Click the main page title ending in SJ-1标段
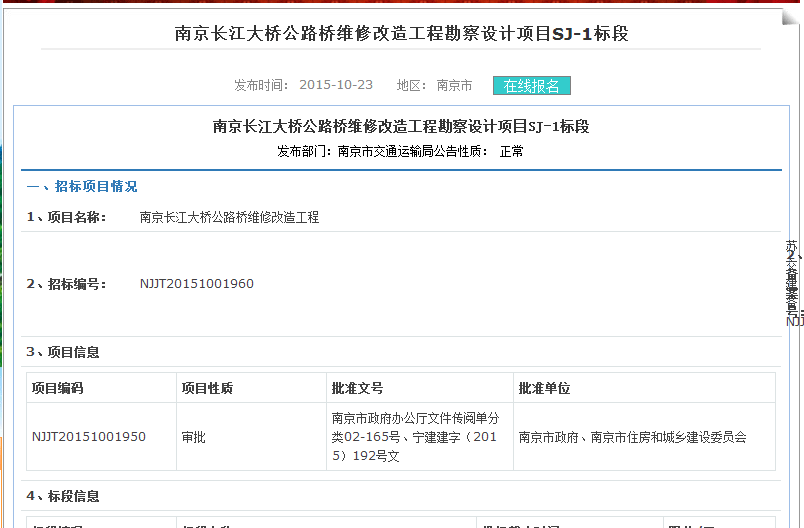This screenshot has height=528, width=804. coord(401,33)
